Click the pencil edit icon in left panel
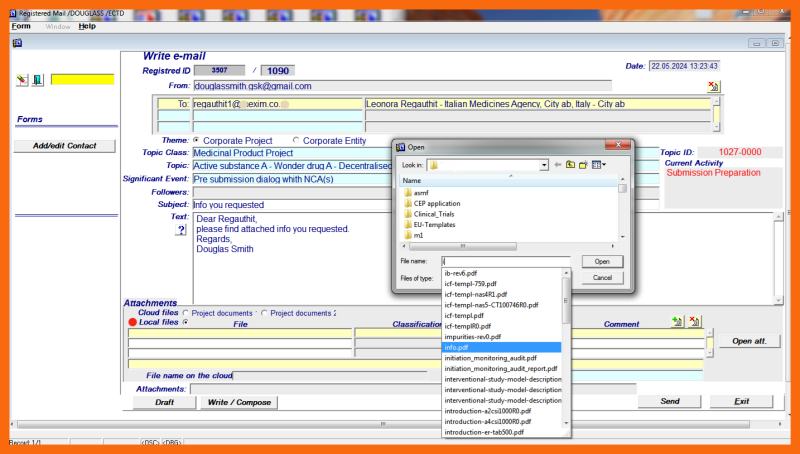The image size is (800, 454). (23, 80)
